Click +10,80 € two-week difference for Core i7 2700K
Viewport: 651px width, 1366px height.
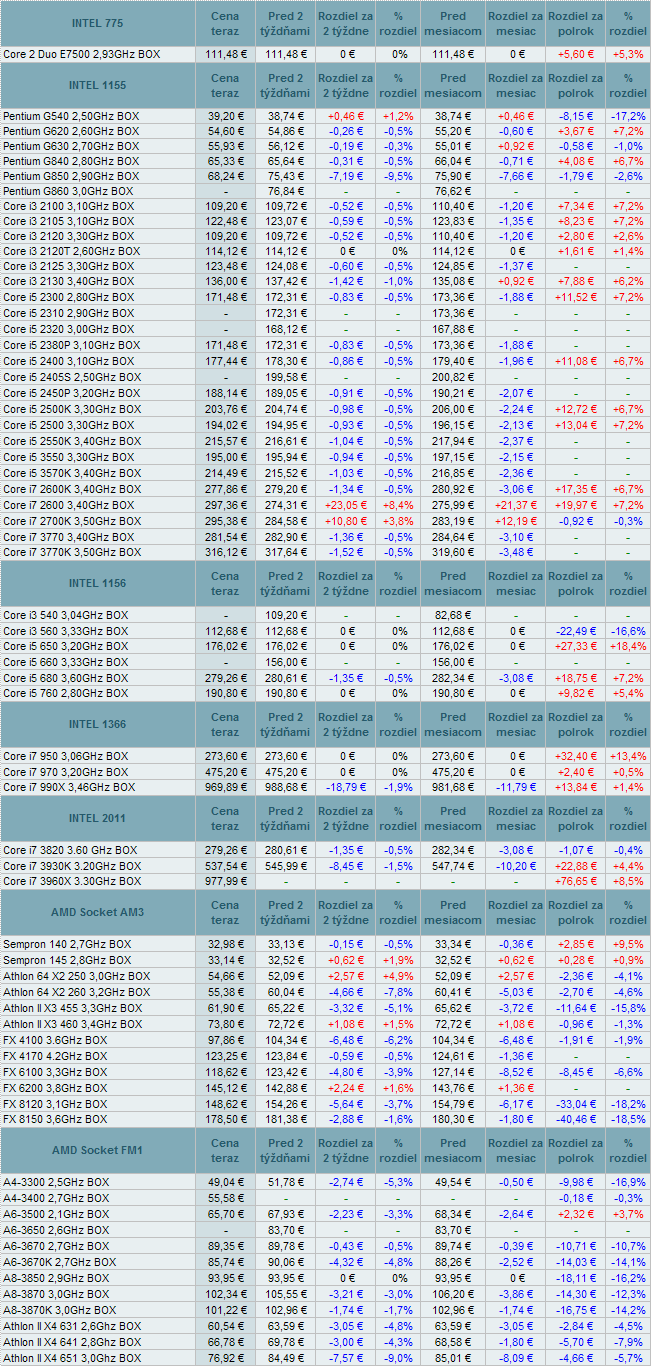(x=346, y=520)
